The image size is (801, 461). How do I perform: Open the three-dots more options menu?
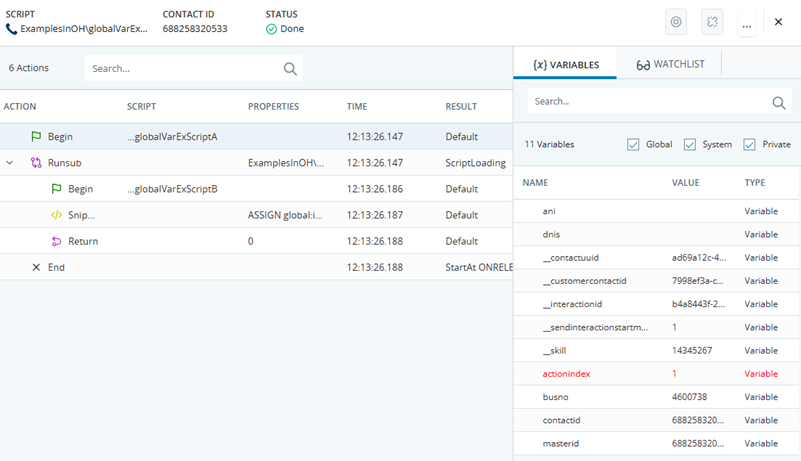point(746,23)
